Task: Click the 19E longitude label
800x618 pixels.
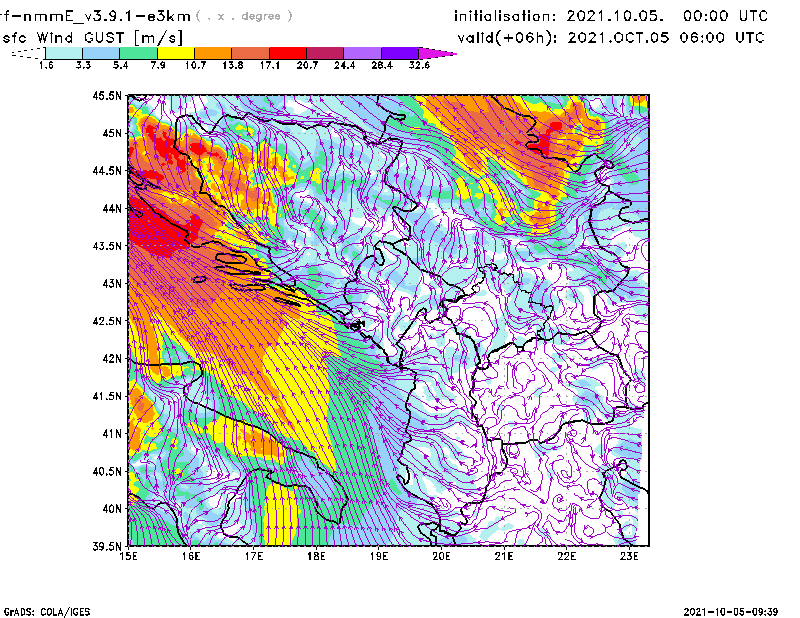Action: [379, 556]
